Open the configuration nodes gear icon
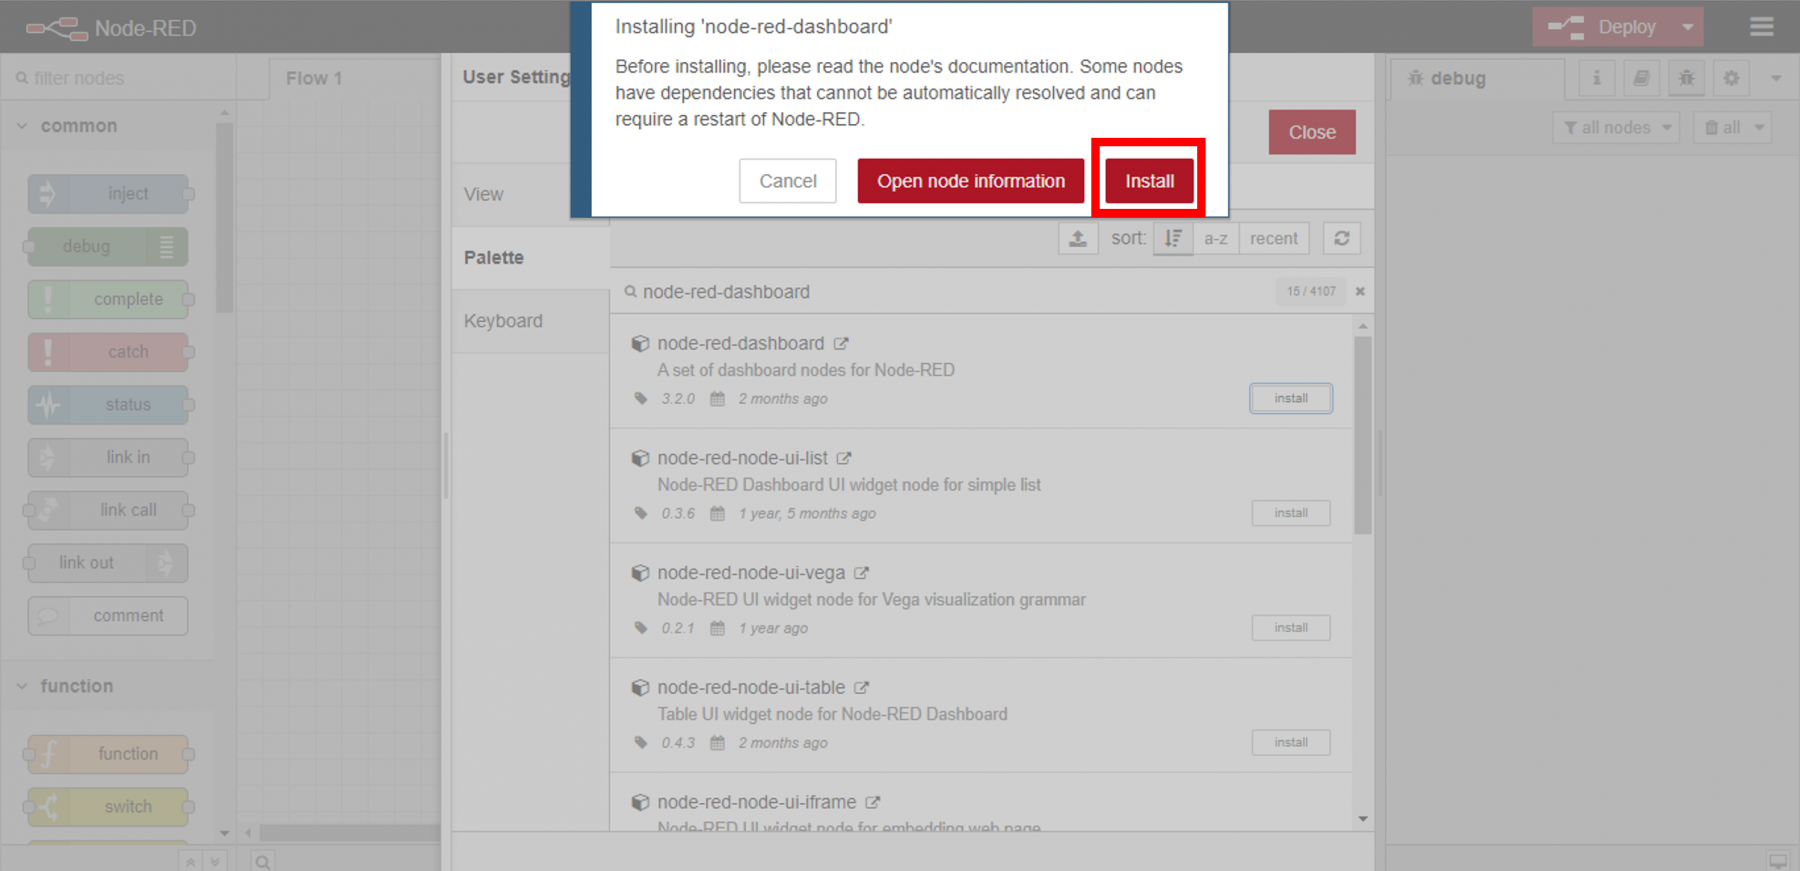This screenshot has width=1800, height=871. click(x=1731, y=78)
